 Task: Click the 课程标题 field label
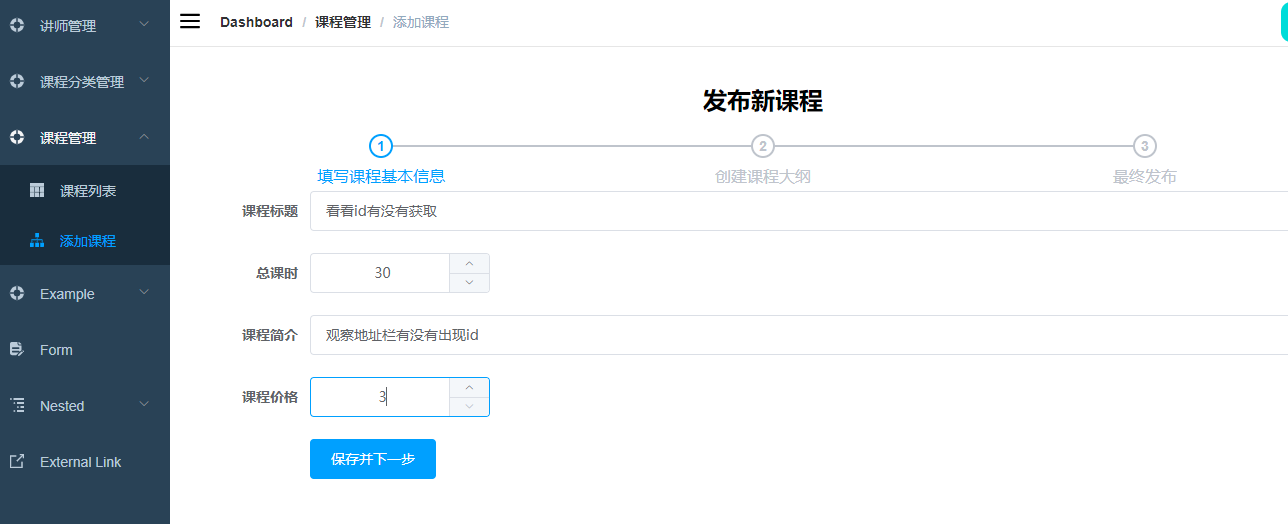click(x=270, y=211)
